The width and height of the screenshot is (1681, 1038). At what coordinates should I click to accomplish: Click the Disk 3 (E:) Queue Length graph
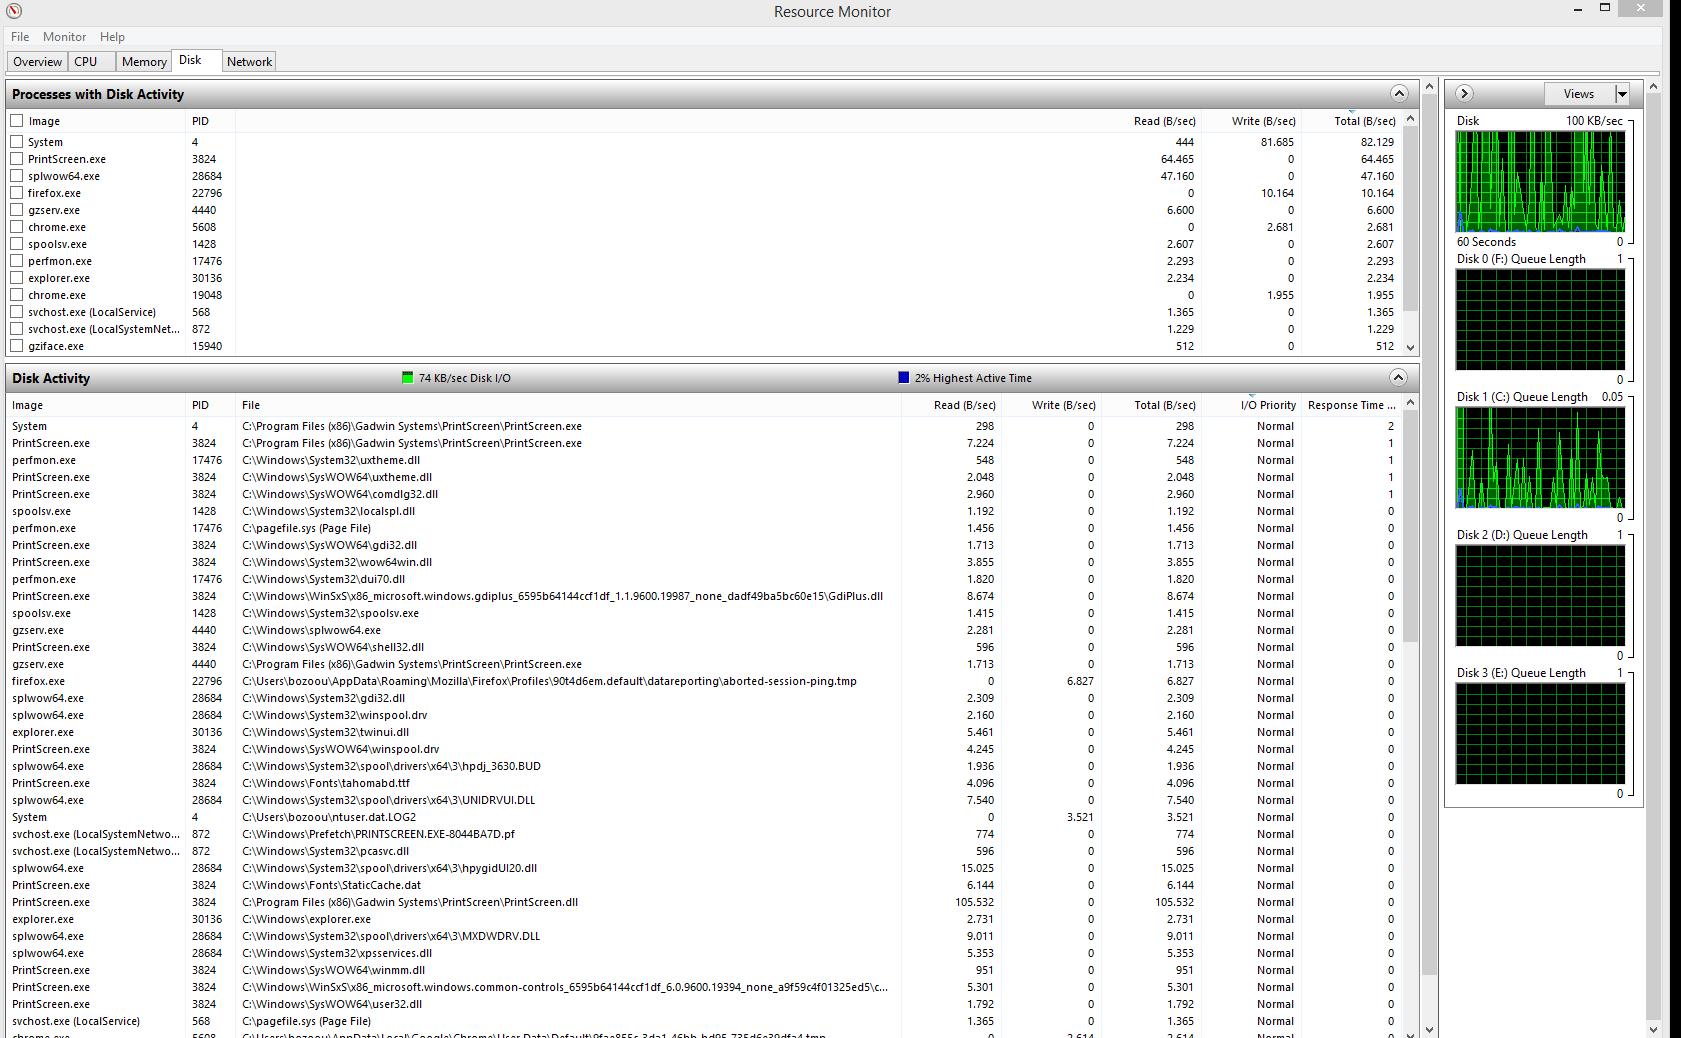click(x=1540, y=733)
